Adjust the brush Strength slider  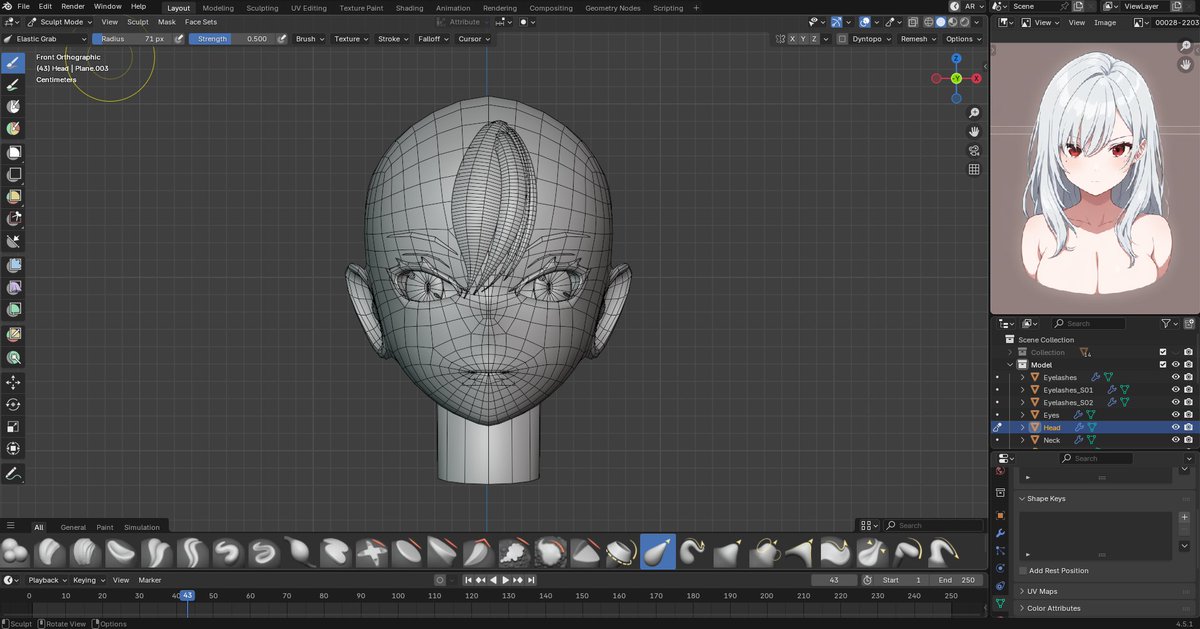[x=231, y=39]
